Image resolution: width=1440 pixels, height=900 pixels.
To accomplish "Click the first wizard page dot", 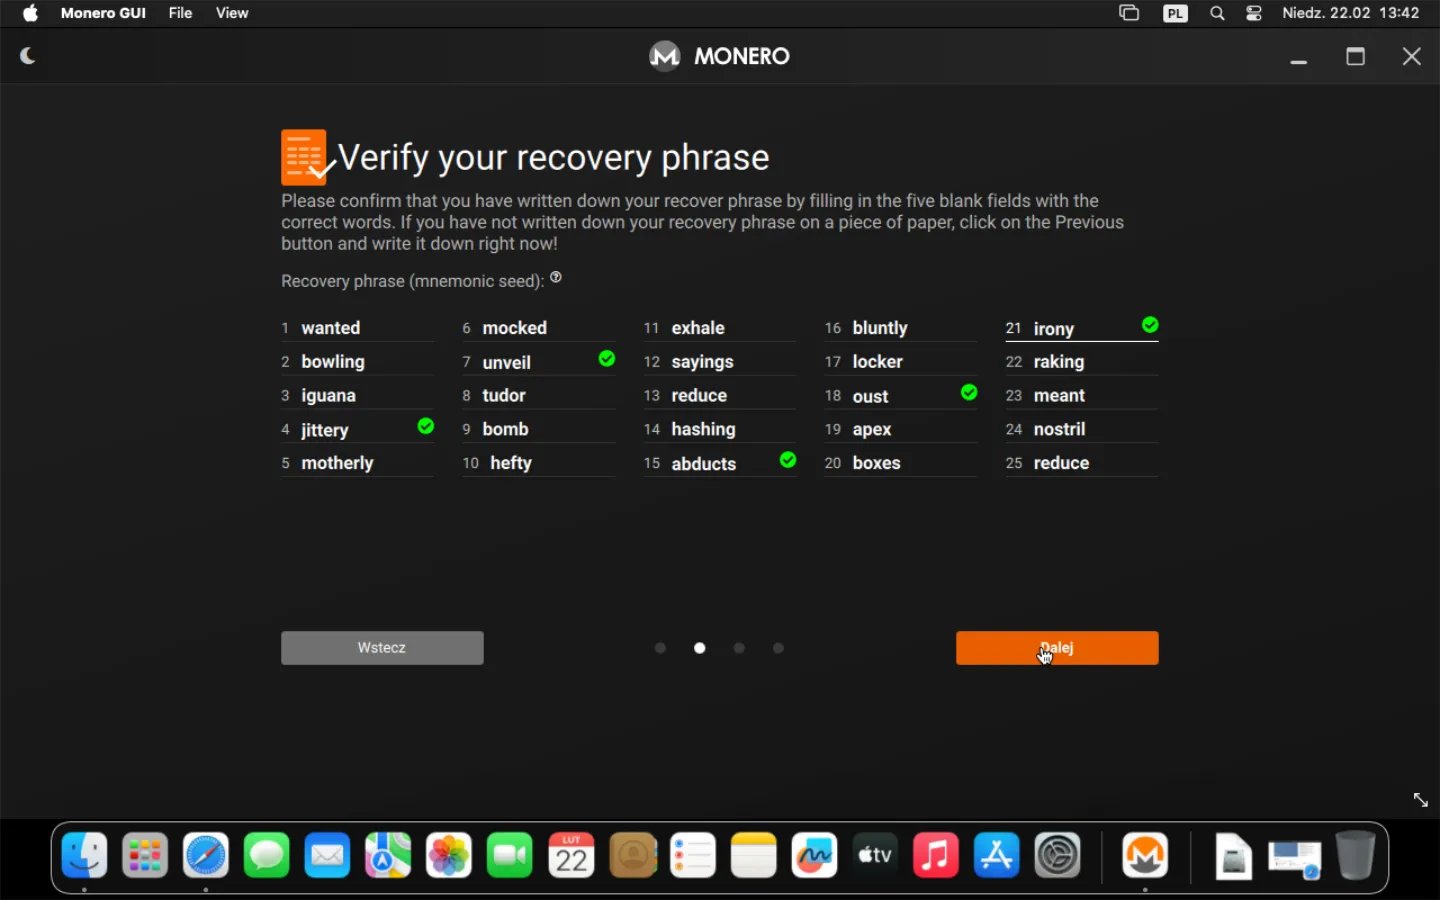I will point(660,648).
